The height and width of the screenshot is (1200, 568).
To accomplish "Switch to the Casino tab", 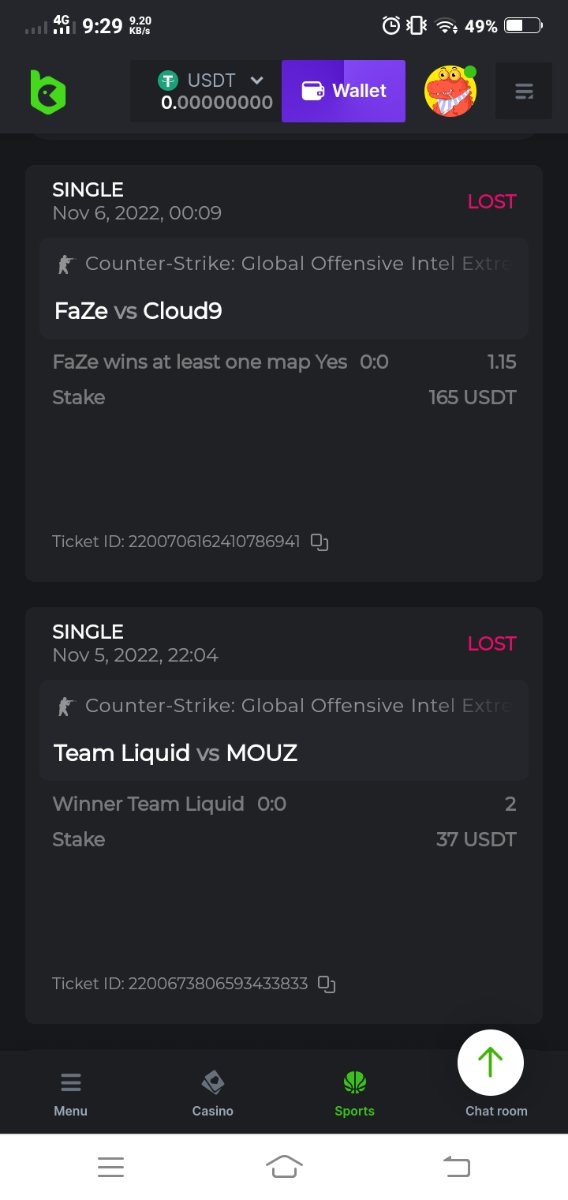I will coord(213,1094).
